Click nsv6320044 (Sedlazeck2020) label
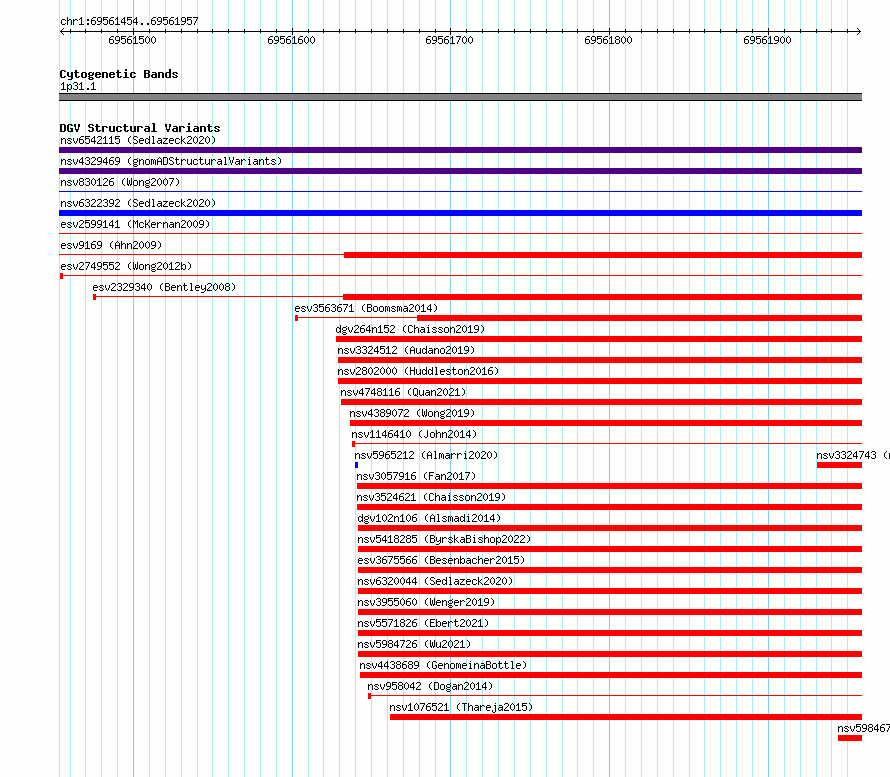The width and height of the screenshot is (890, 777). pyautogui.click(x=435, y=581)
